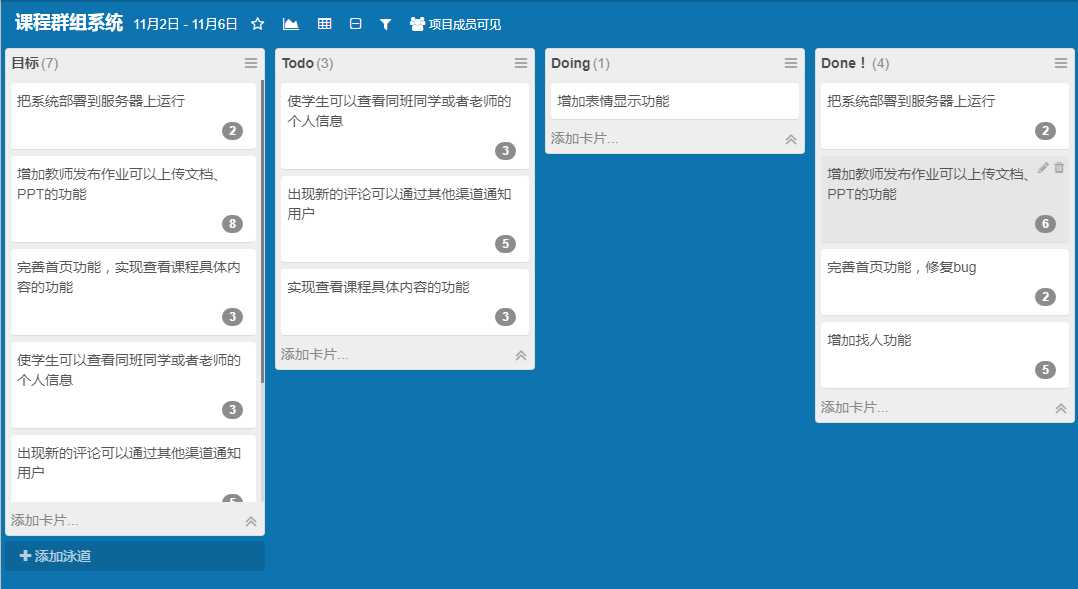Click the 目标 column title
The height and width of the screenshot is (589, 1078).
click(25, 63)
